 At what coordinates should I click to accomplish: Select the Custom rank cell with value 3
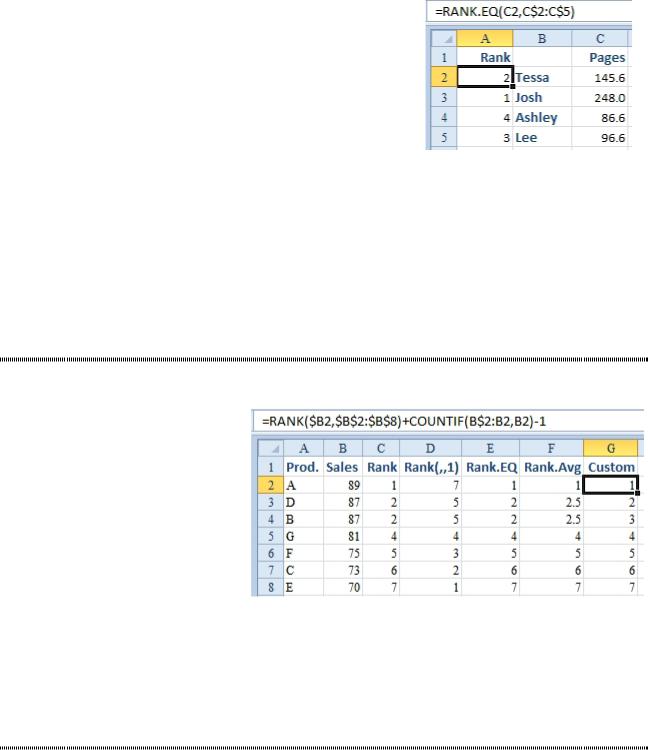611,519
